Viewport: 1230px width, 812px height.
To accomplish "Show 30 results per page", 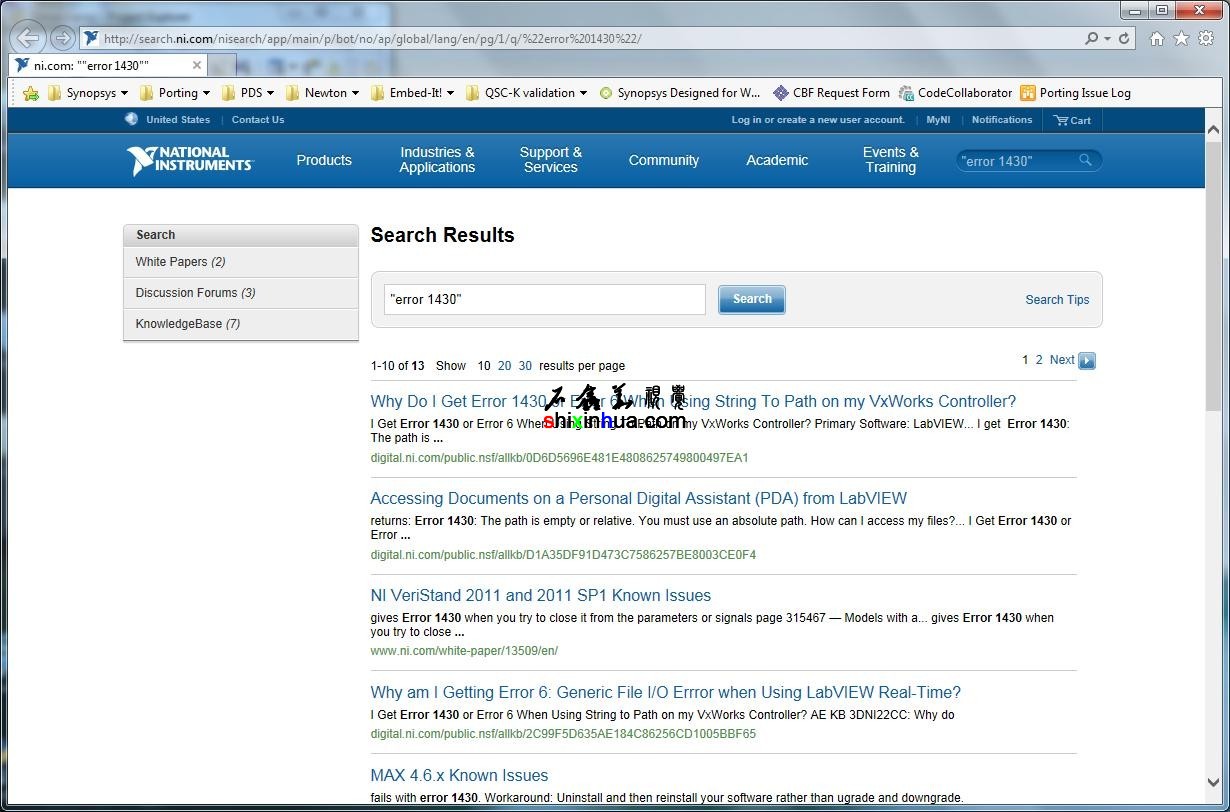I will point(525,366).
